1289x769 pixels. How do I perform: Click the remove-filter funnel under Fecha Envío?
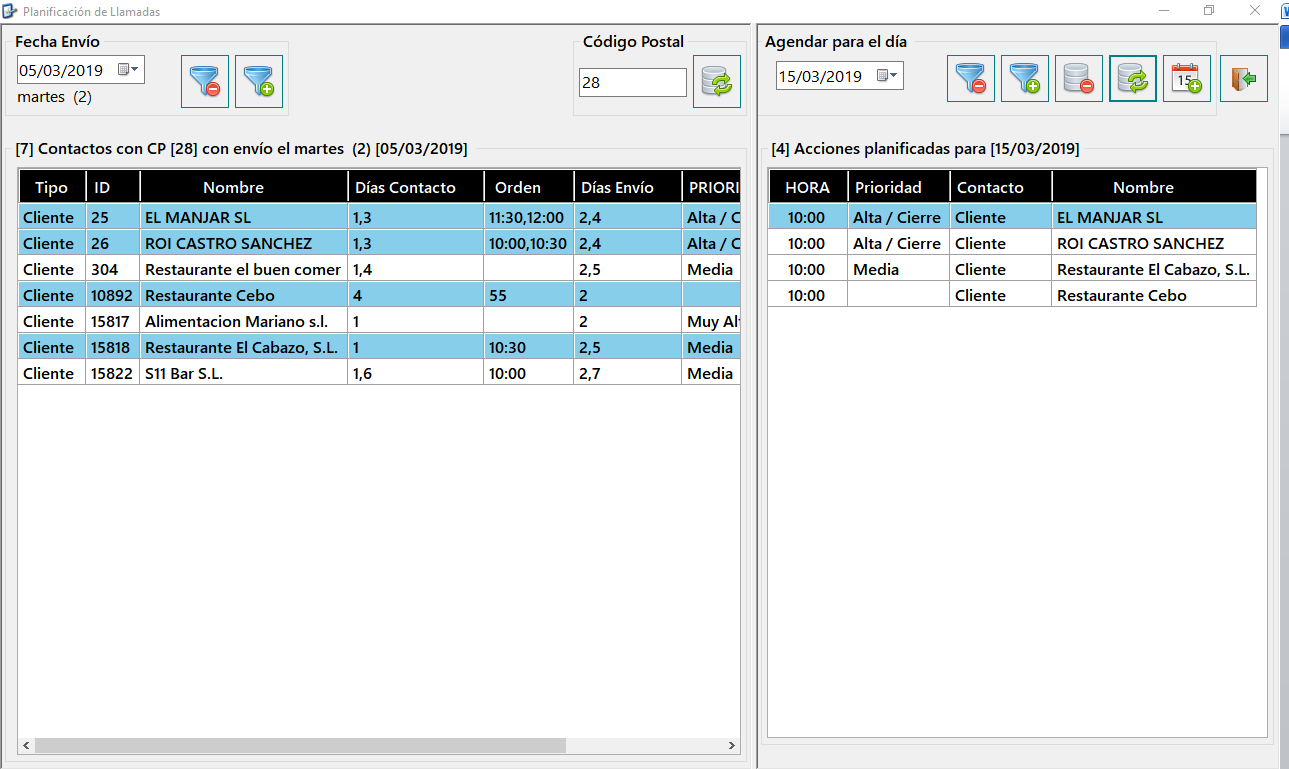(205, 82)
